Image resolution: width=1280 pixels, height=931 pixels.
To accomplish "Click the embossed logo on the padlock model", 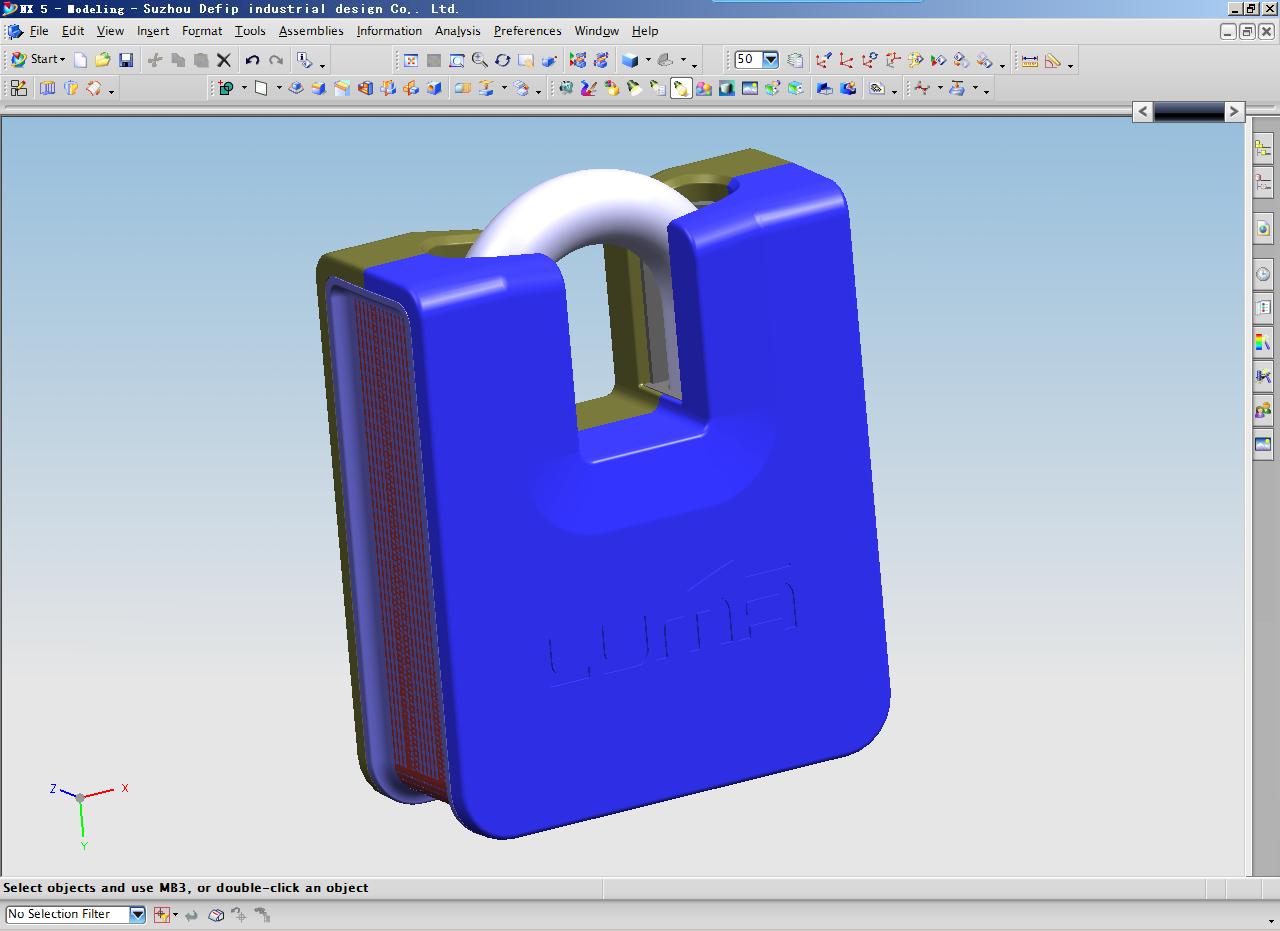I will click(673, 625).
